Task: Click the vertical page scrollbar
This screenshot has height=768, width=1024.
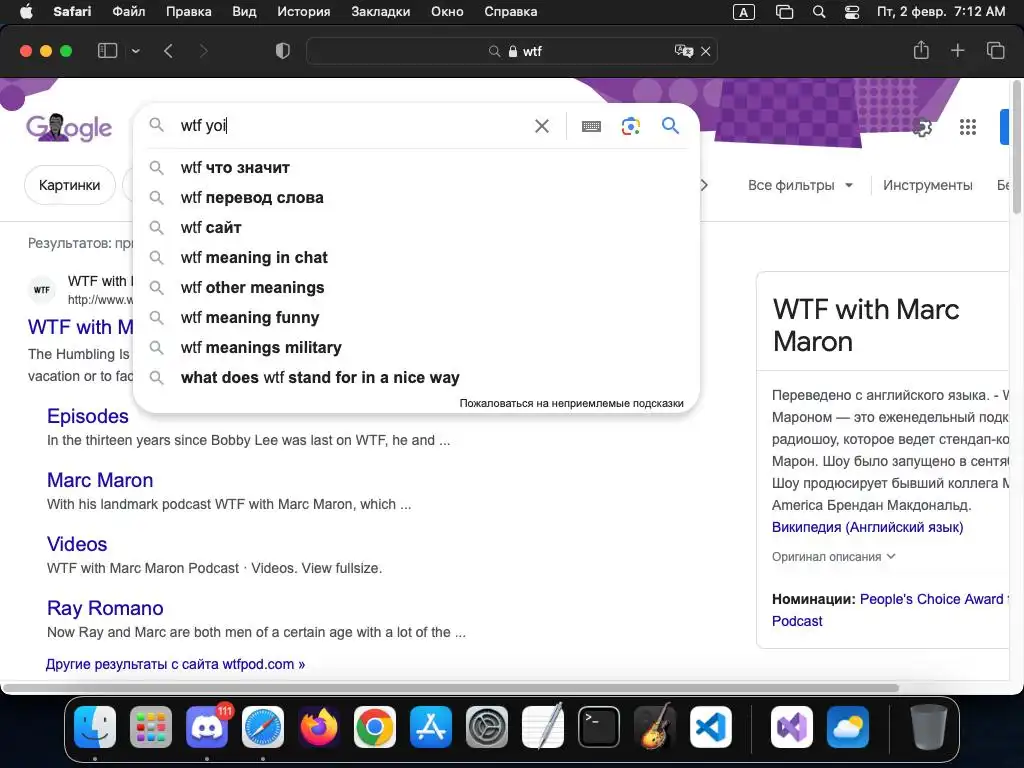Action: (x=1017, y=147)
